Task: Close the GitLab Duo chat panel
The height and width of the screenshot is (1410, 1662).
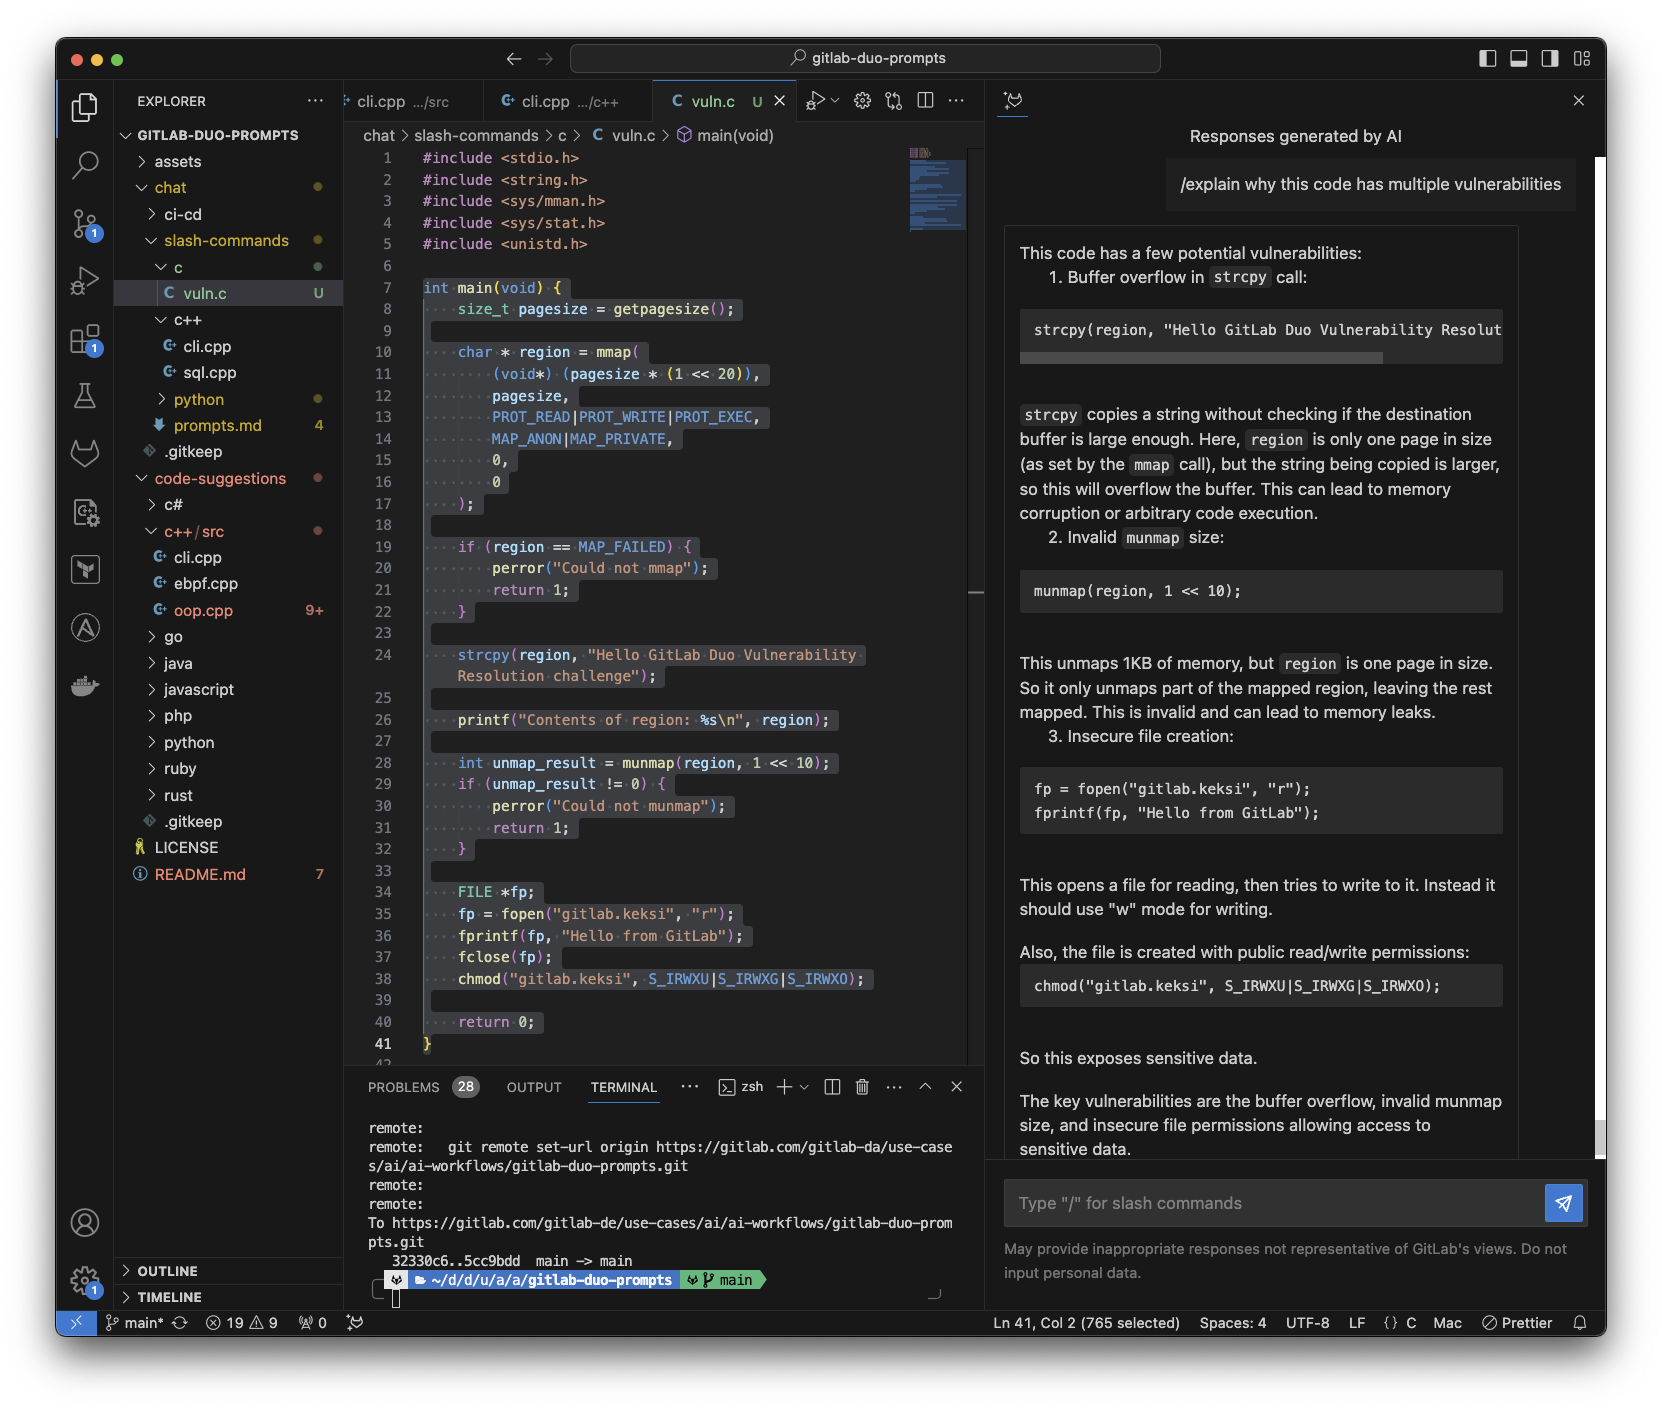Action: point(1578,100)
